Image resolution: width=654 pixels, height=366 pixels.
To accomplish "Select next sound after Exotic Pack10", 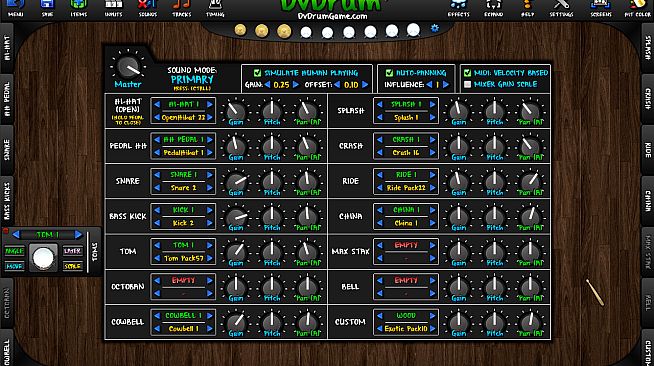I will (433, 329).
